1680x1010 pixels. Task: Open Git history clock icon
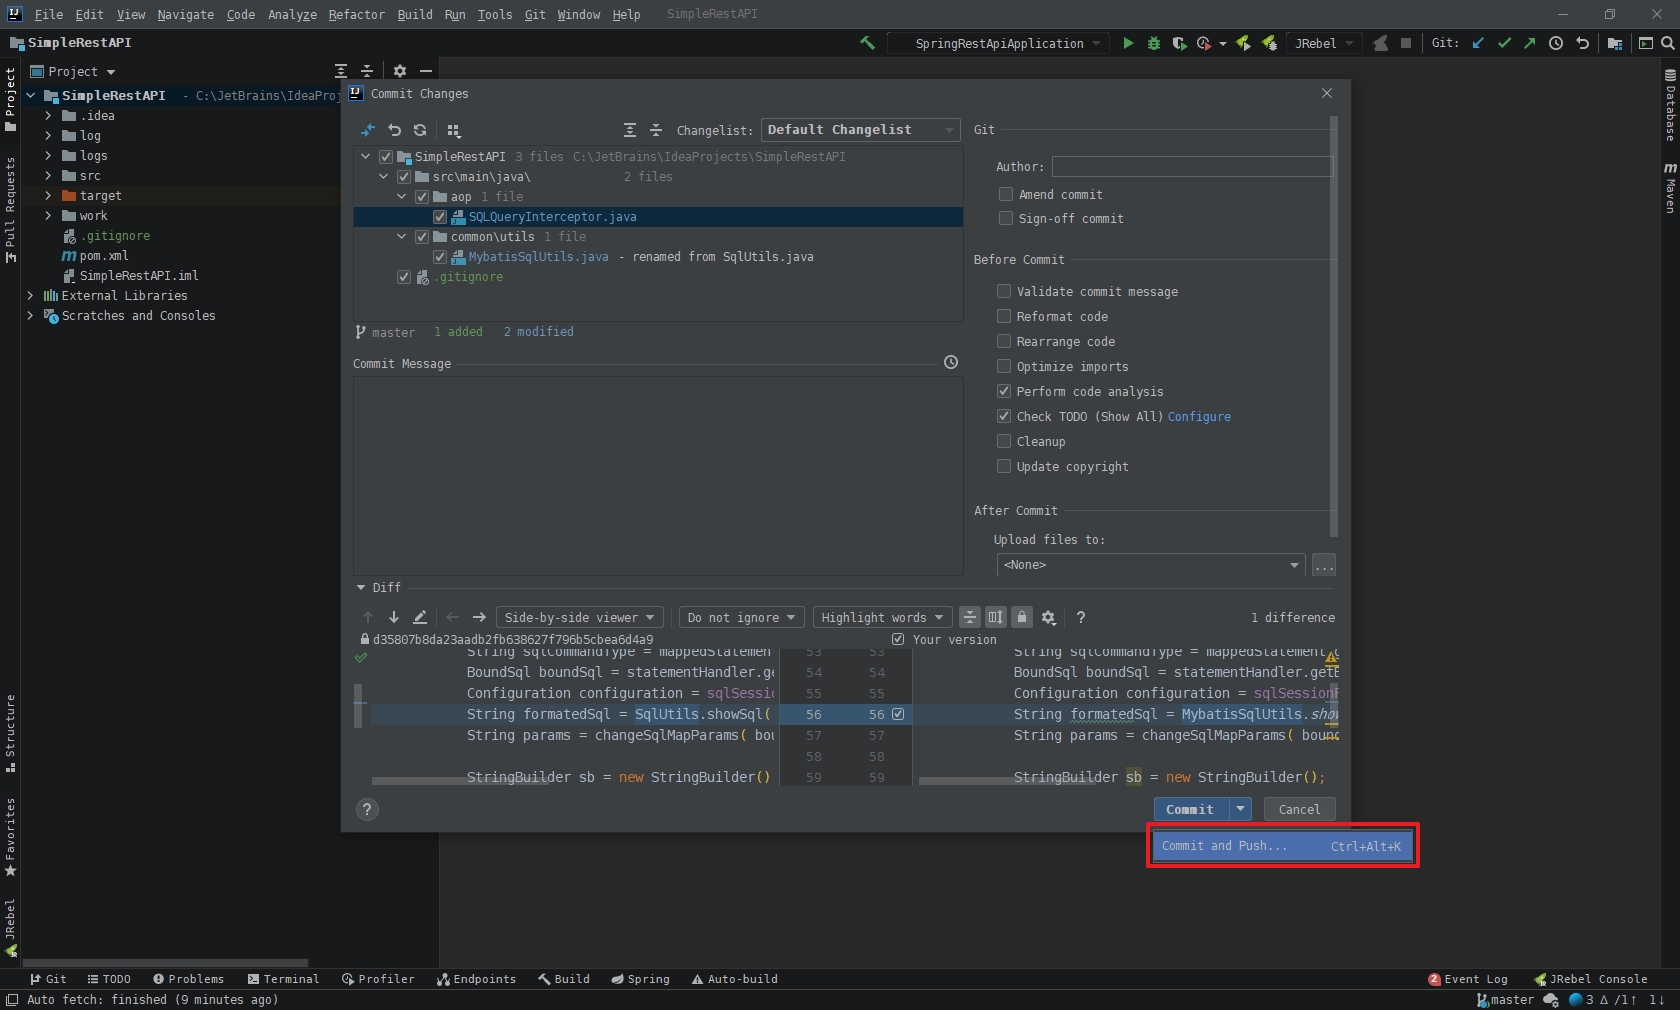click(x=1556, y=43)
